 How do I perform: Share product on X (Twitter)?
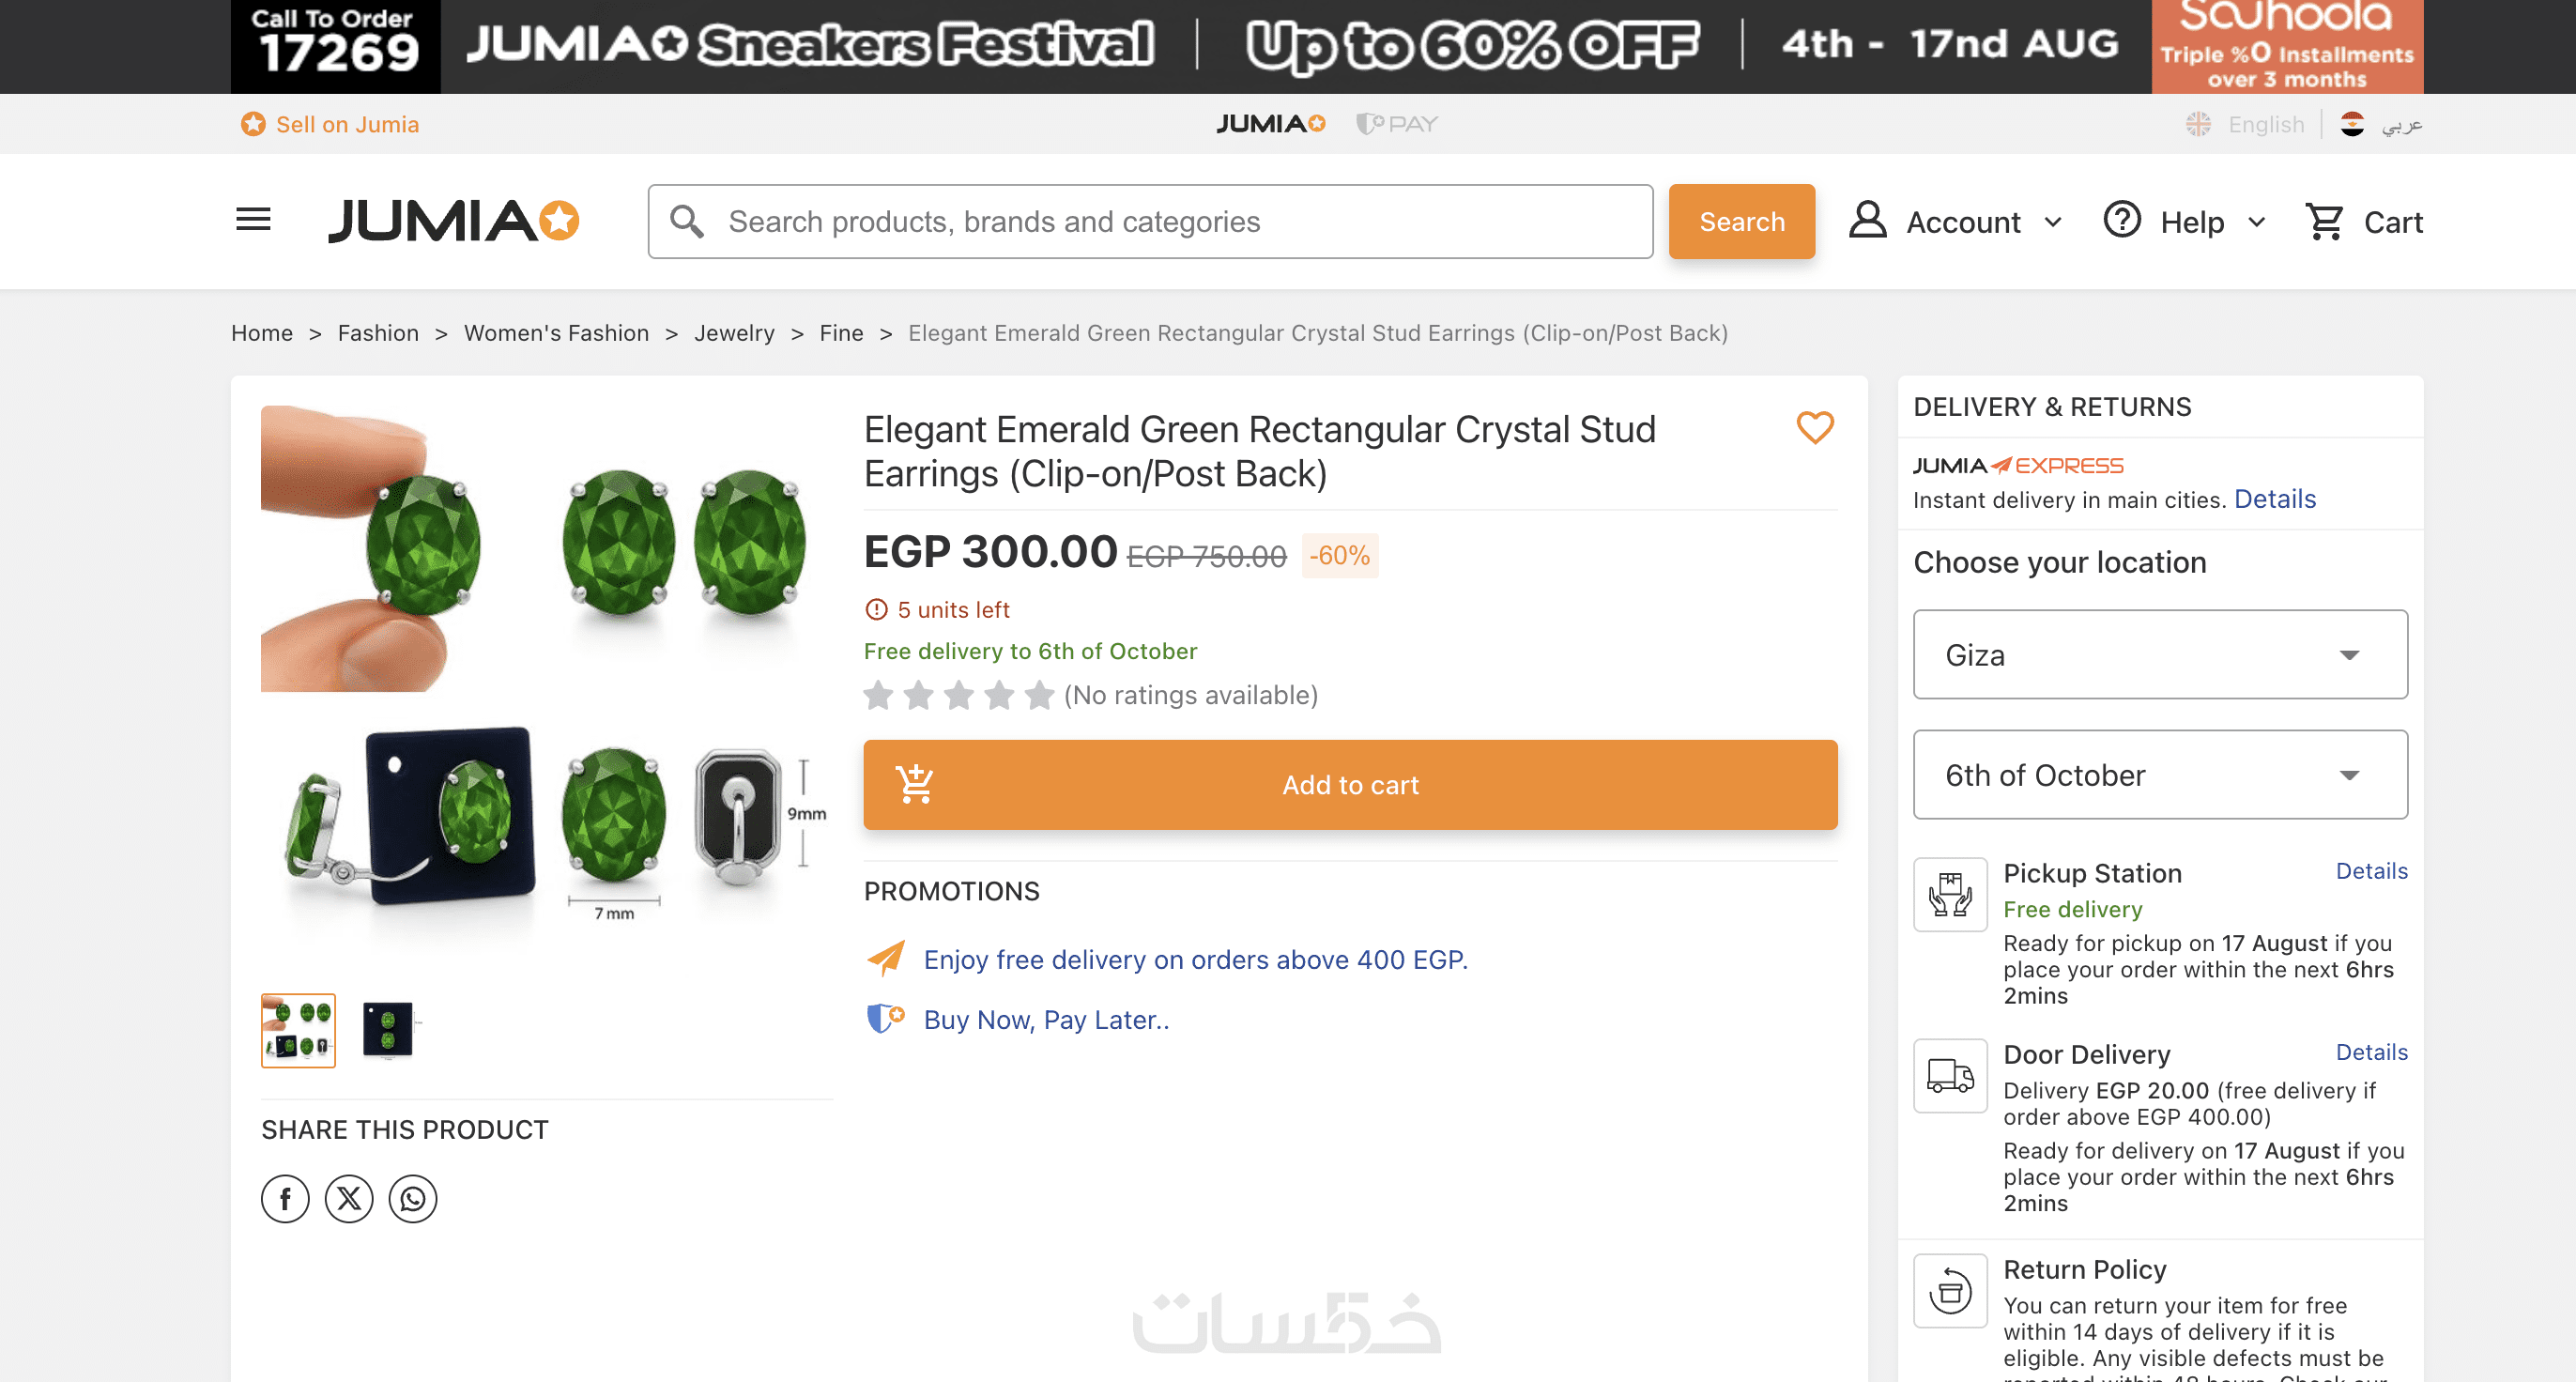pos(349,1198)
